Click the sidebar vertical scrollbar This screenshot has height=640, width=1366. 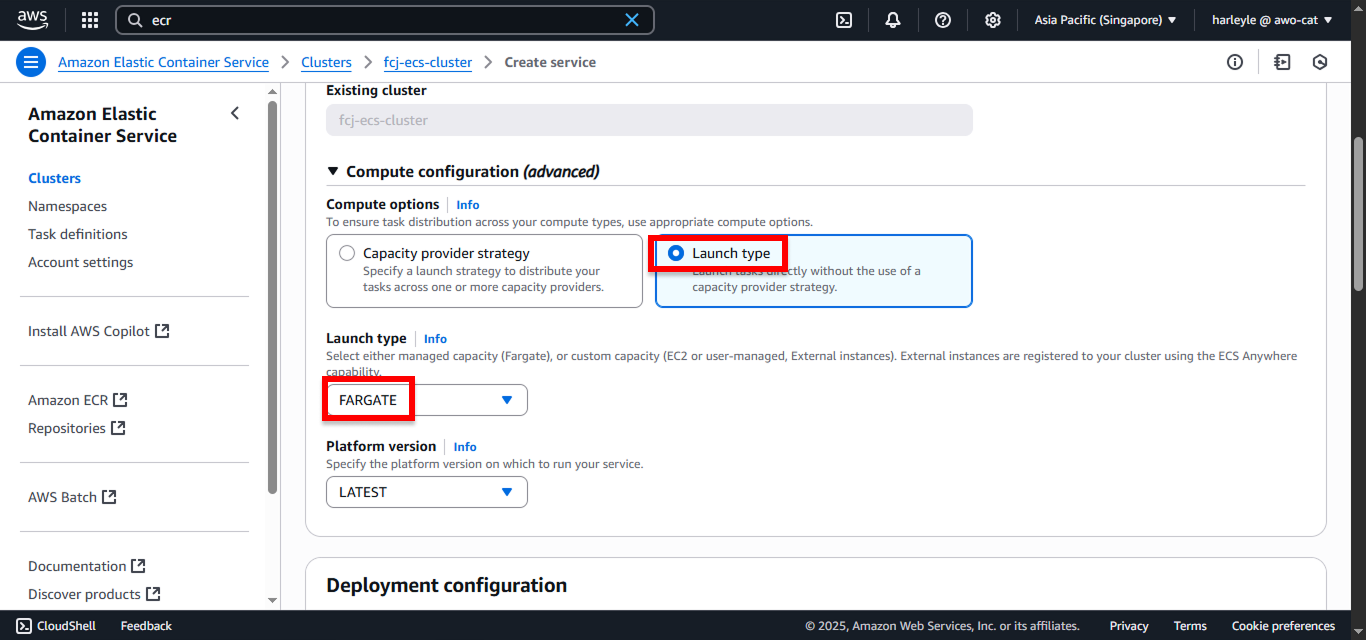pyautogui.click(x=273, y=297)
